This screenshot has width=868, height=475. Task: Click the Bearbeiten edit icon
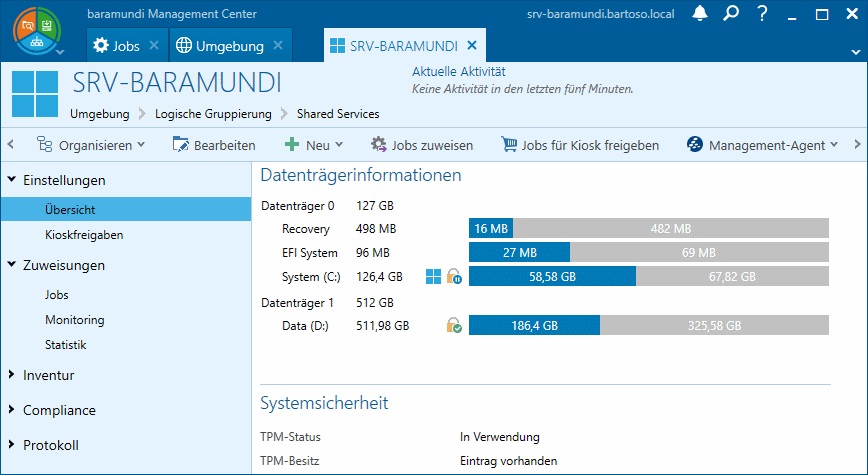[180, 144]
